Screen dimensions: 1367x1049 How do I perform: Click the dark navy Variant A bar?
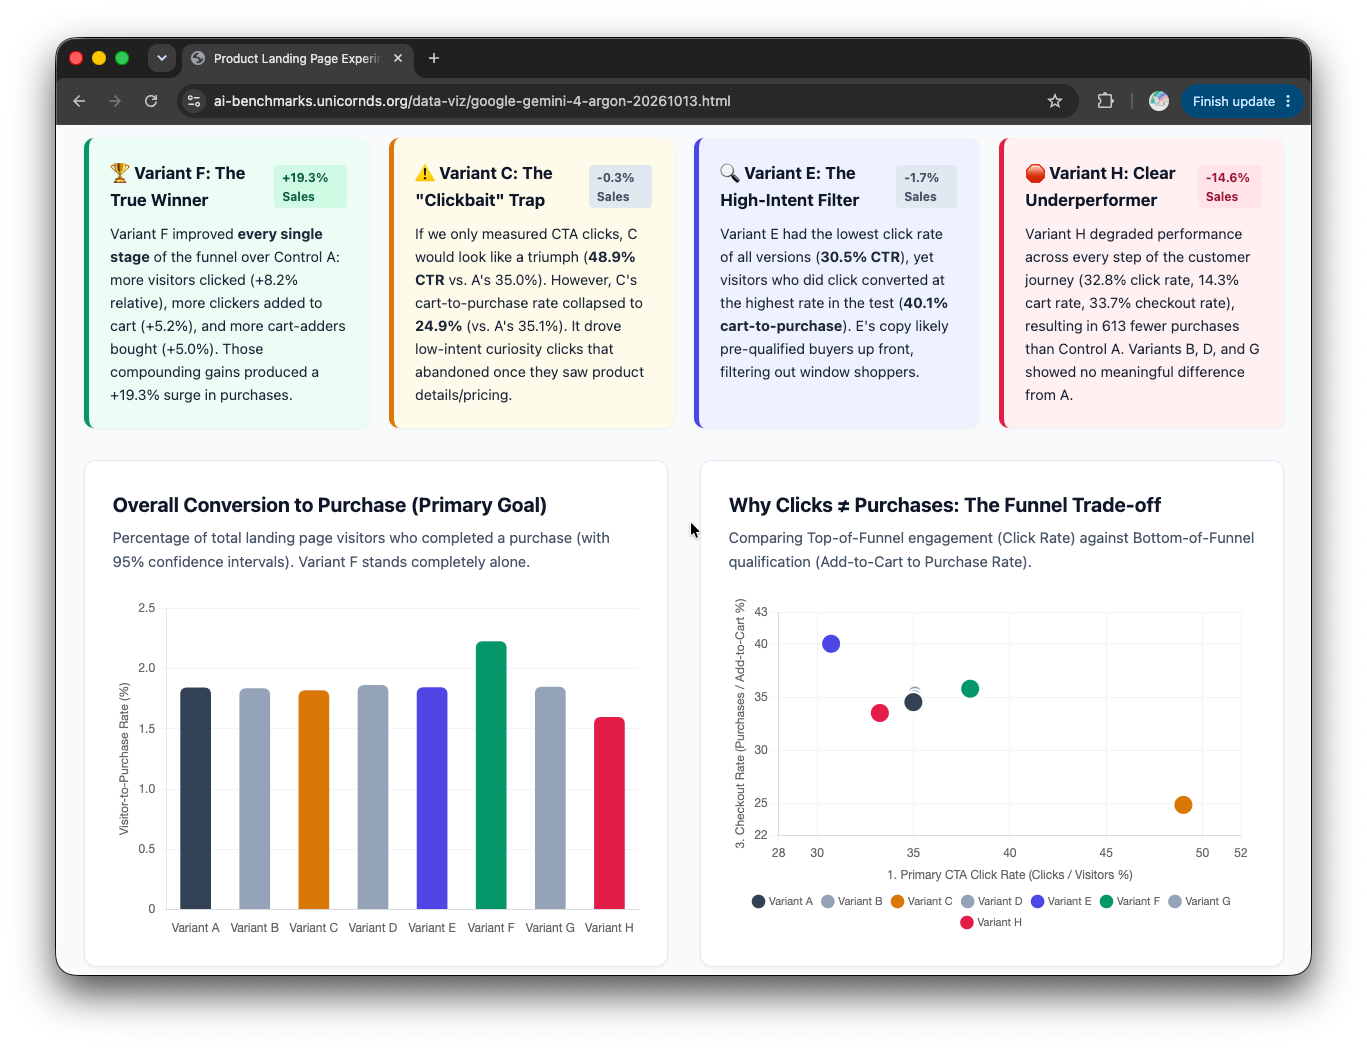pyautogui.click(x=195, y=798)
